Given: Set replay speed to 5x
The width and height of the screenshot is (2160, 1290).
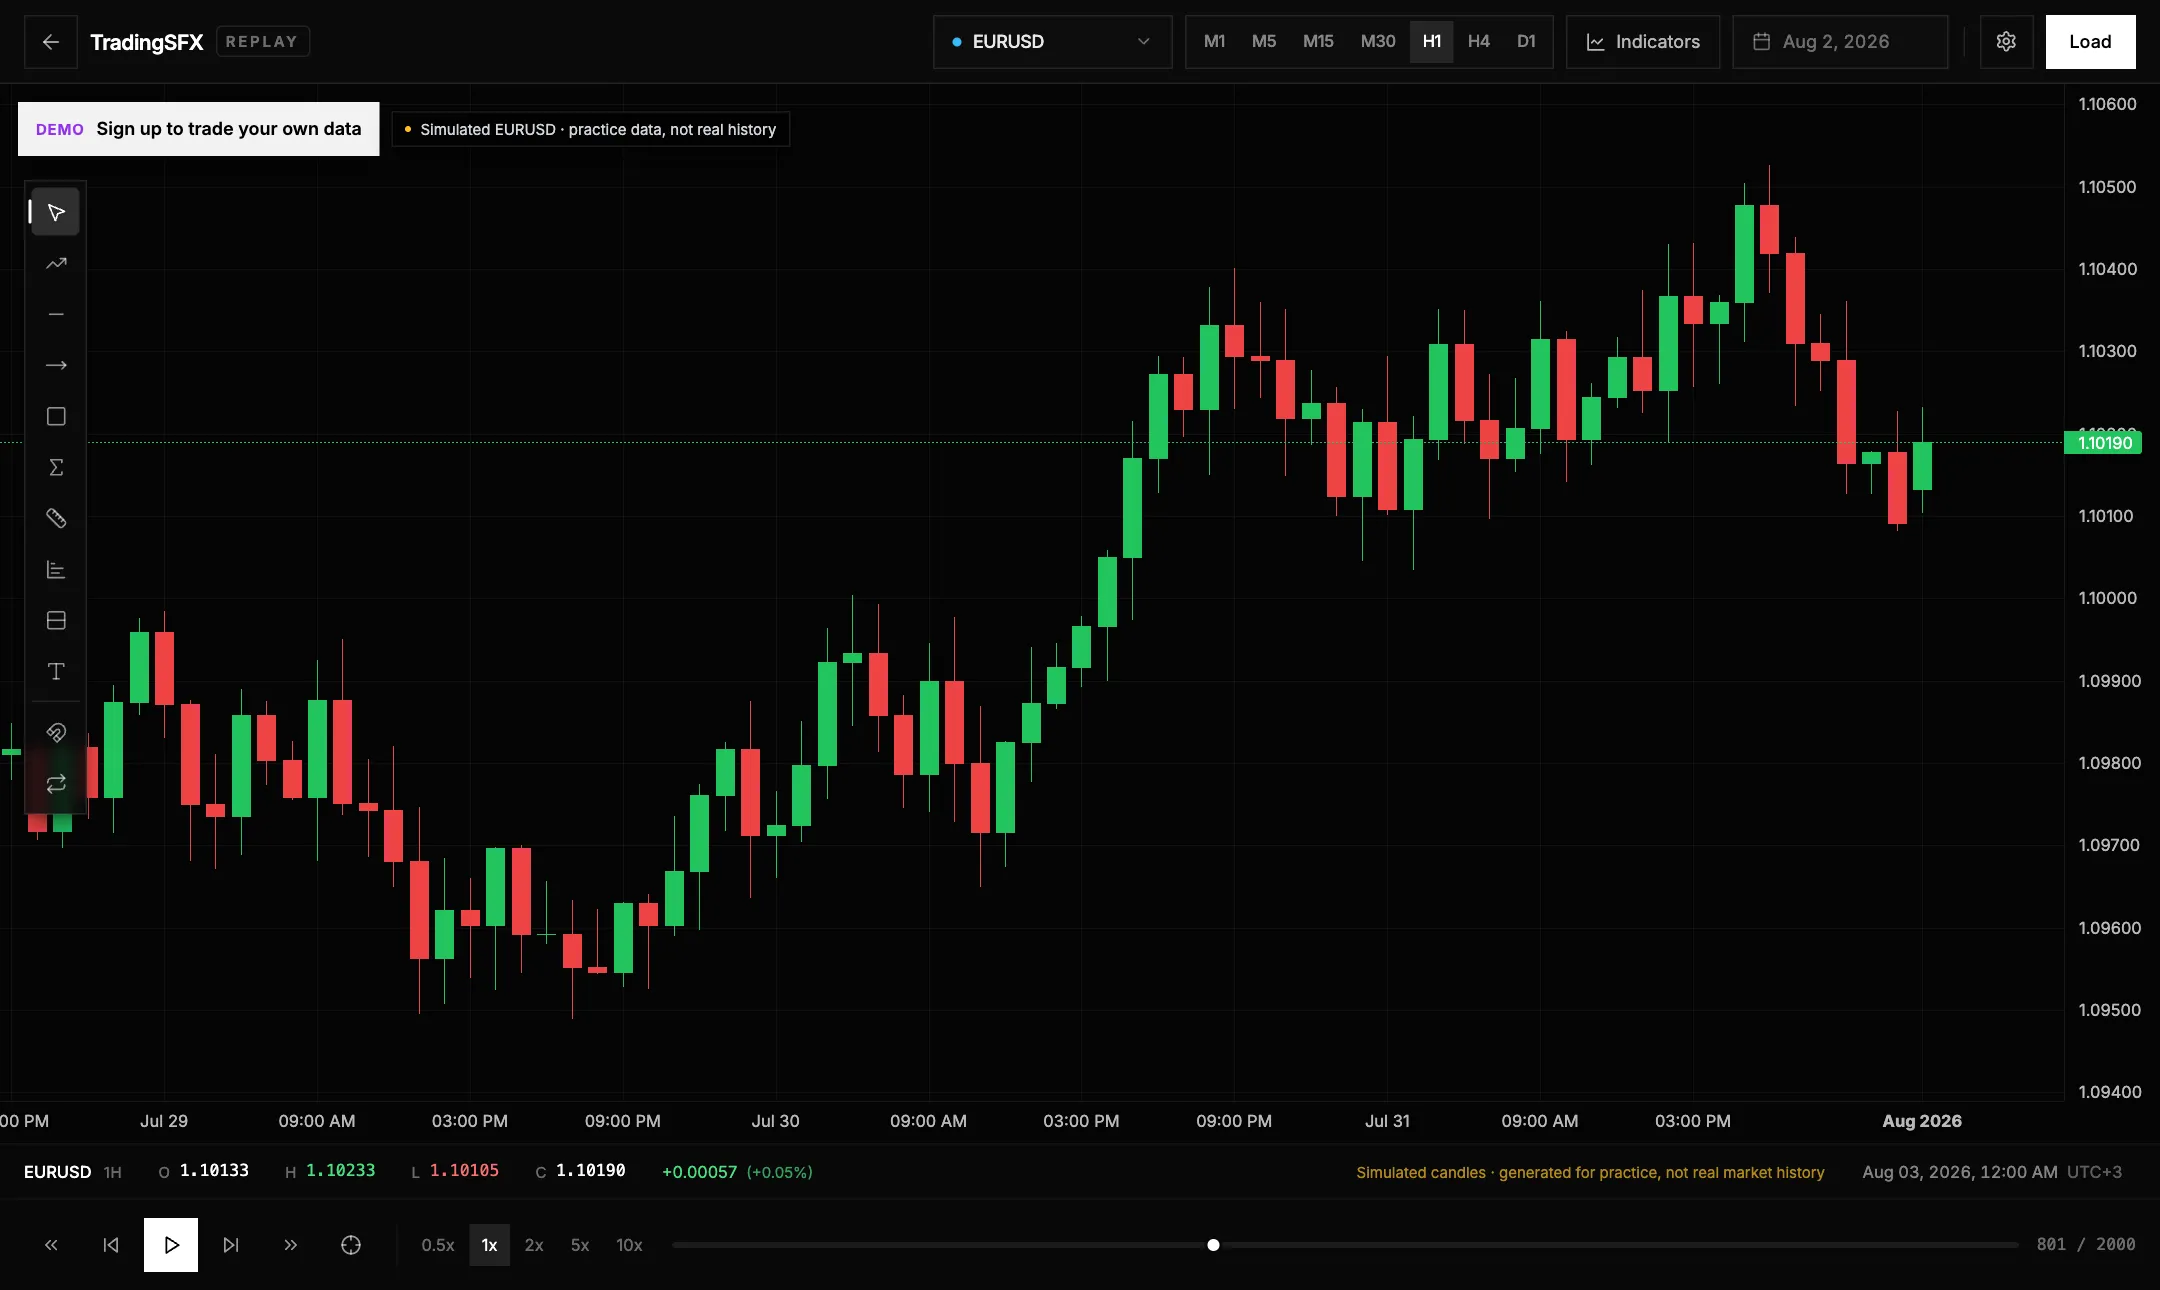Looking at the screenshot, I should (580, 1245).
